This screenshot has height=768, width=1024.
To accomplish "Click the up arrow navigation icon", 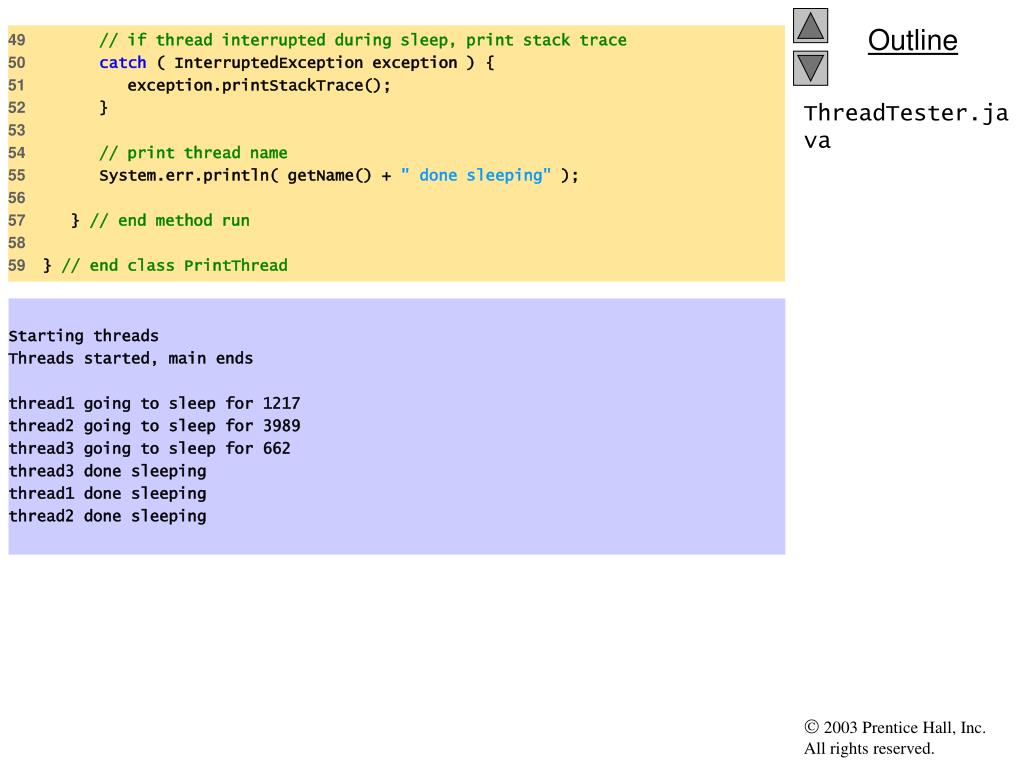I will pos(810,25).
